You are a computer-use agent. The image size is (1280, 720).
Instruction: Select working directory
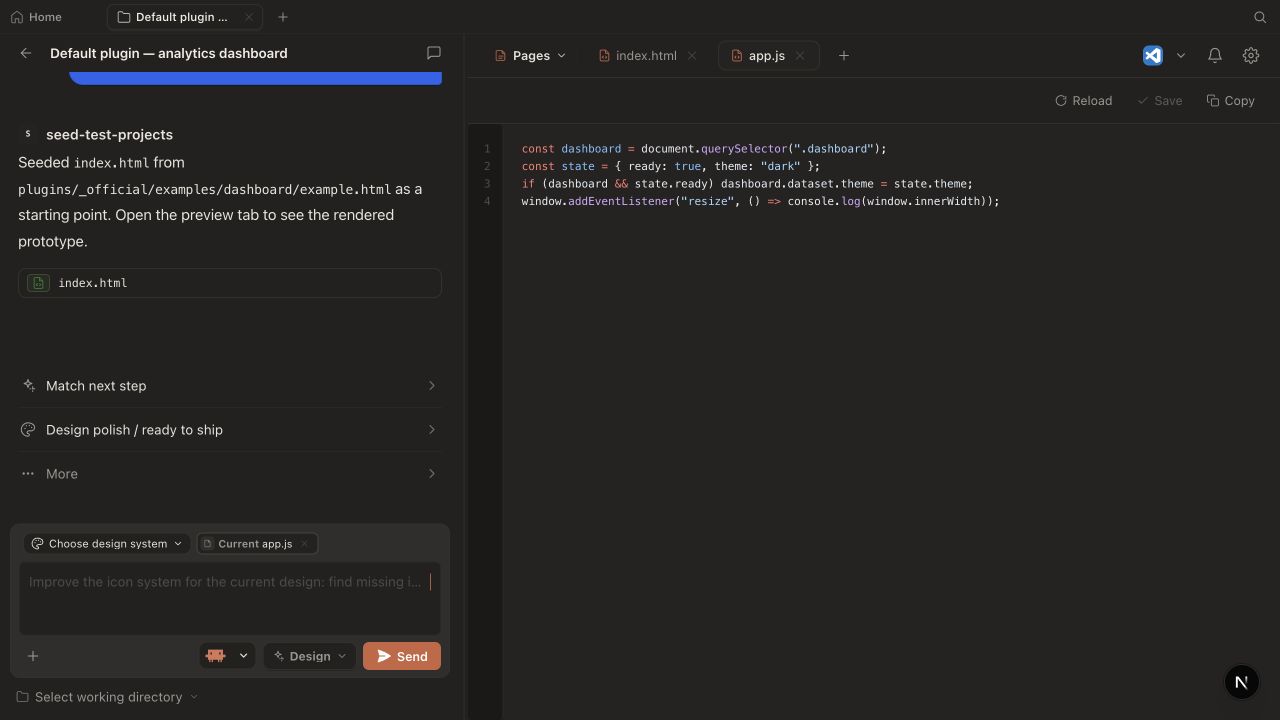coord(107,697)
